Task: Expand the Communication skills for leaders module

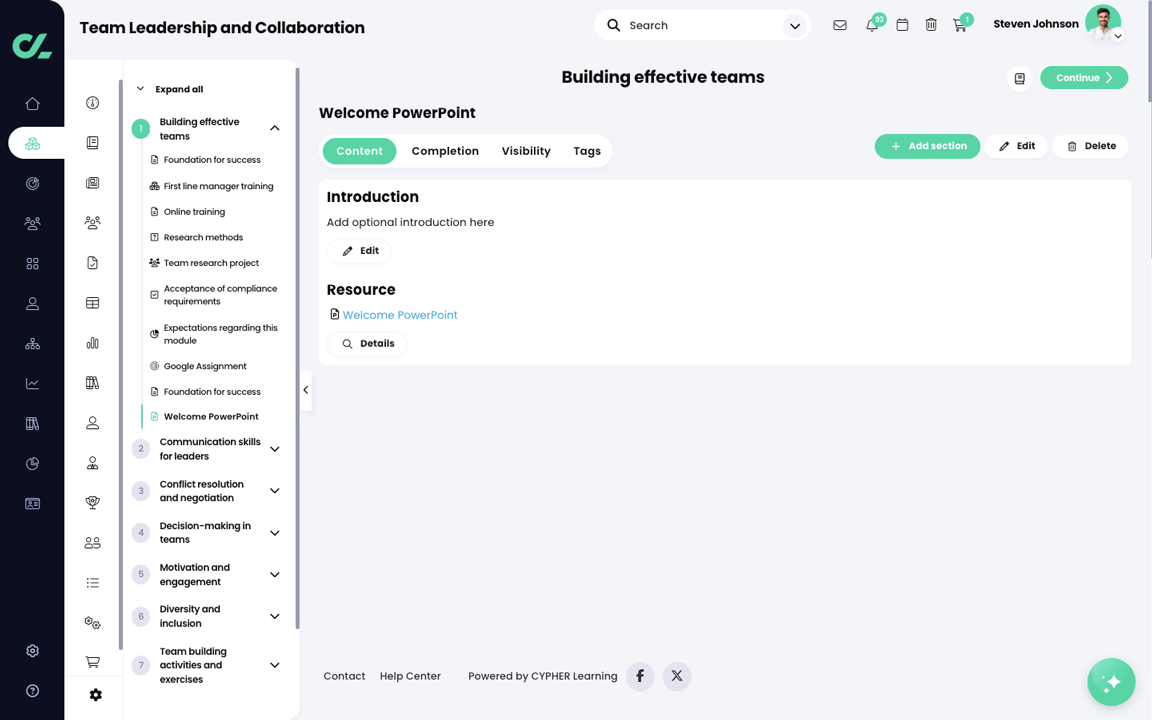Action: (x=274, y=448)
